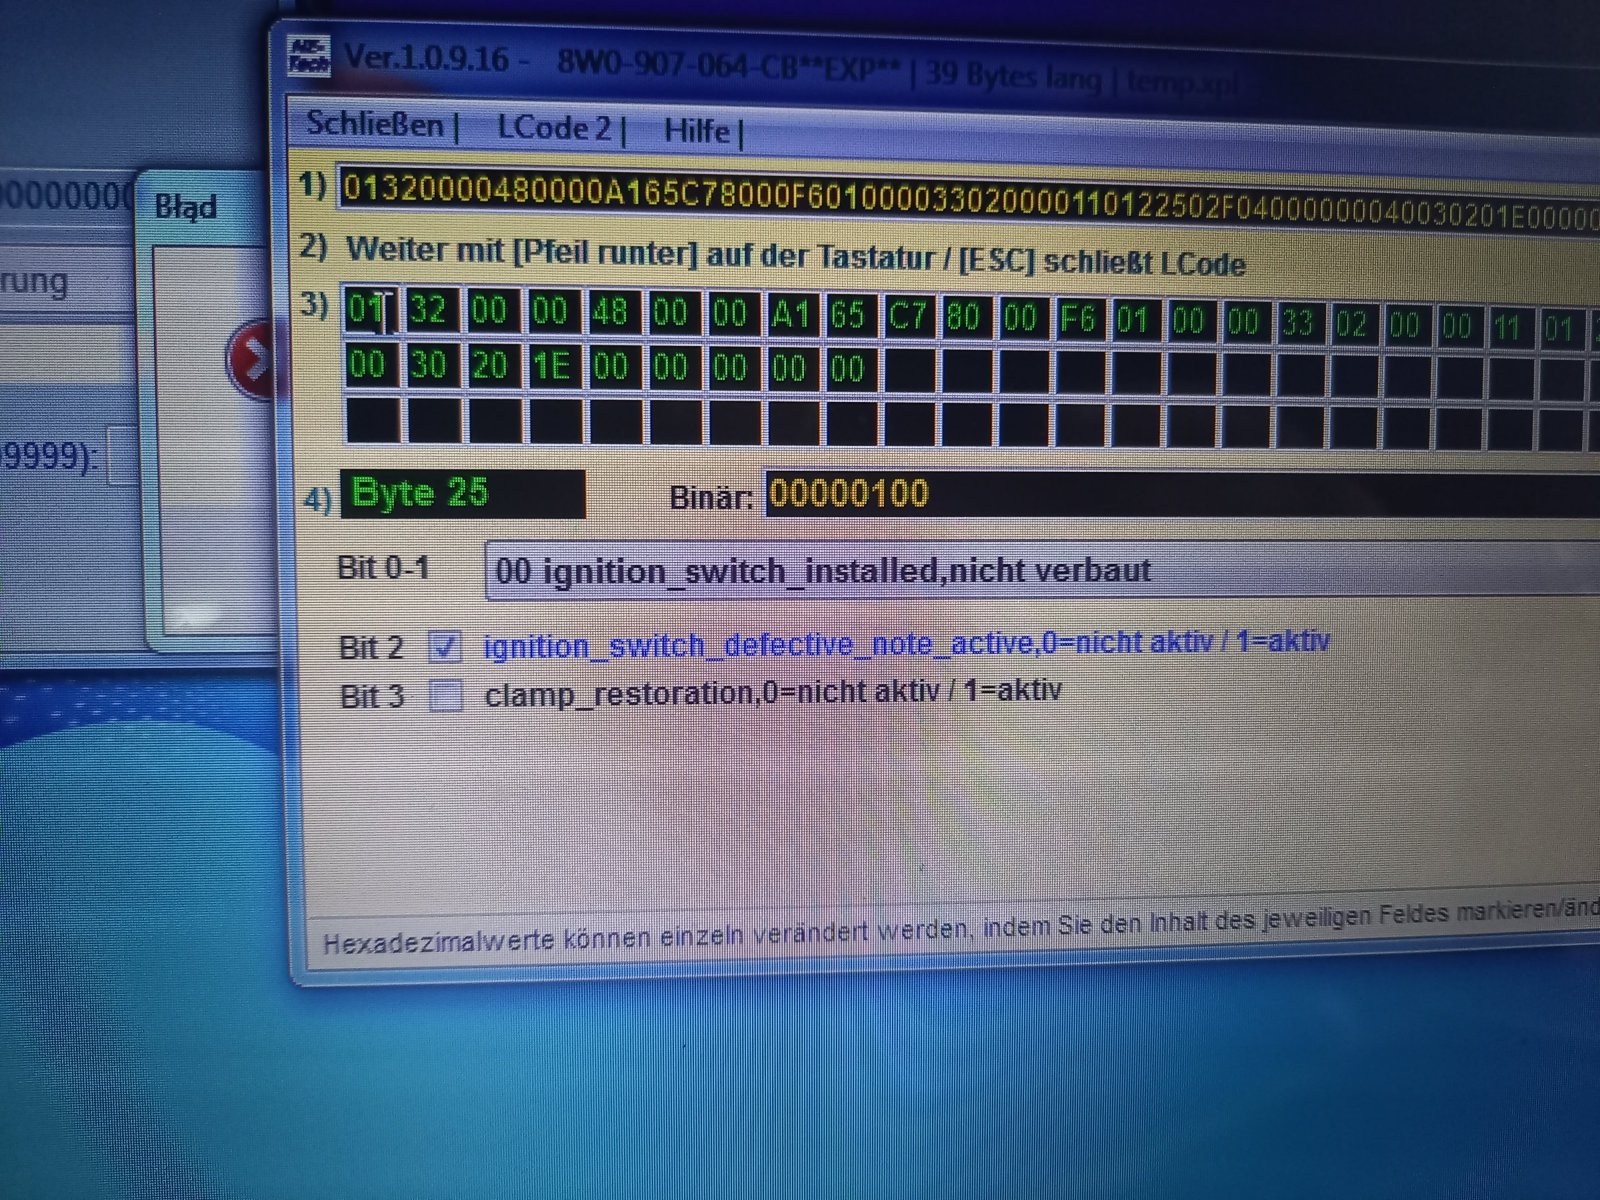Click the app icon in the LCode title bar
Screen dimensions: 1600x1200
[308, 56]
